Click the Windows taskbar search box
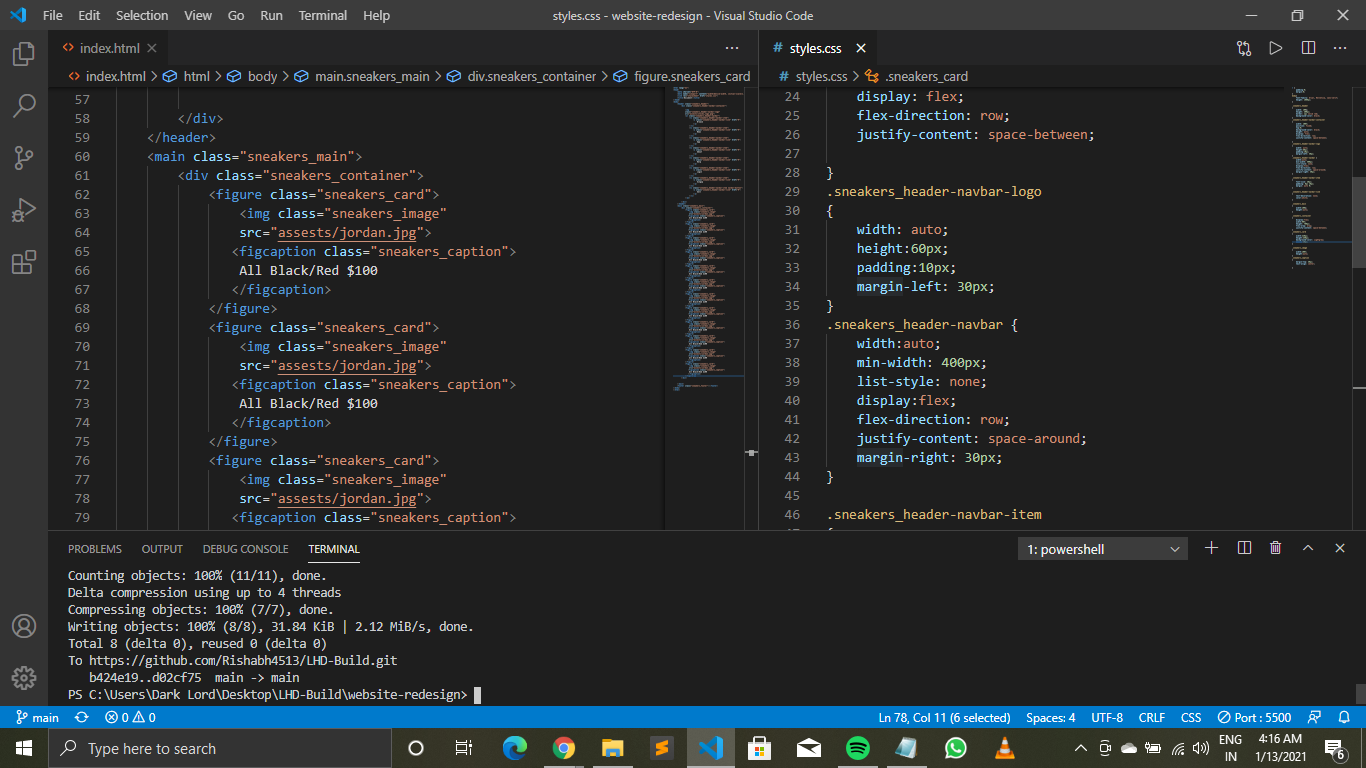The image size is (1366, 768). click(x=220, y=748)
